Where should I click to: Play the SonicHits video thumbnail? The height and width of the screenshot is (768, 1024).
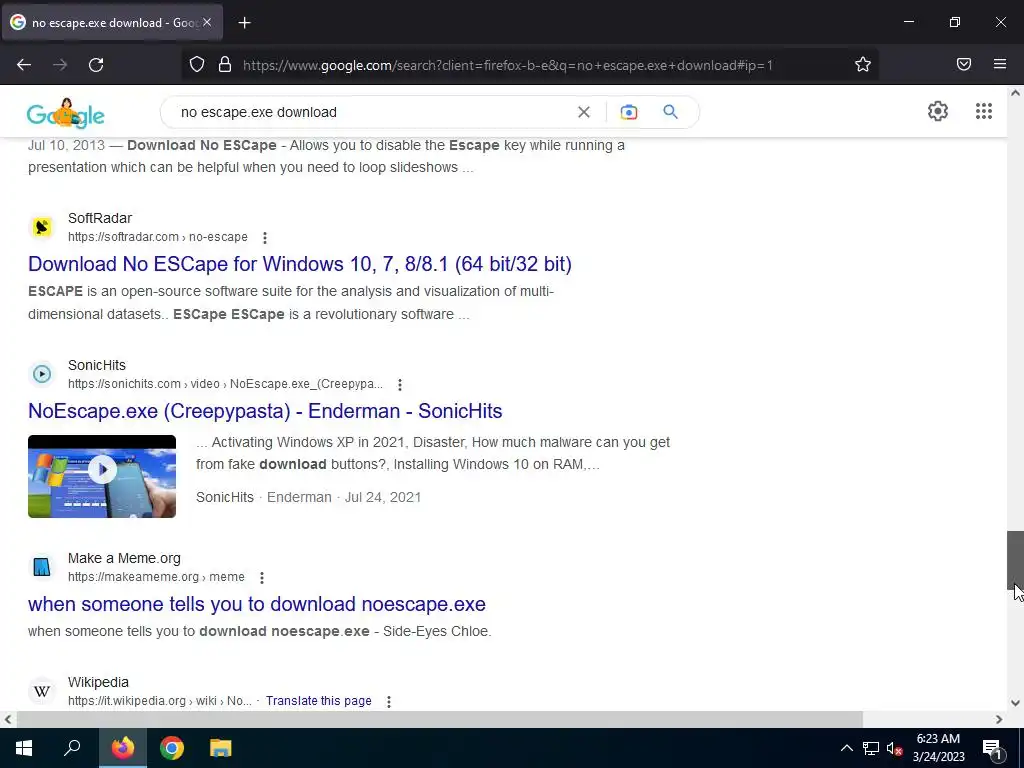pos(102,476)
